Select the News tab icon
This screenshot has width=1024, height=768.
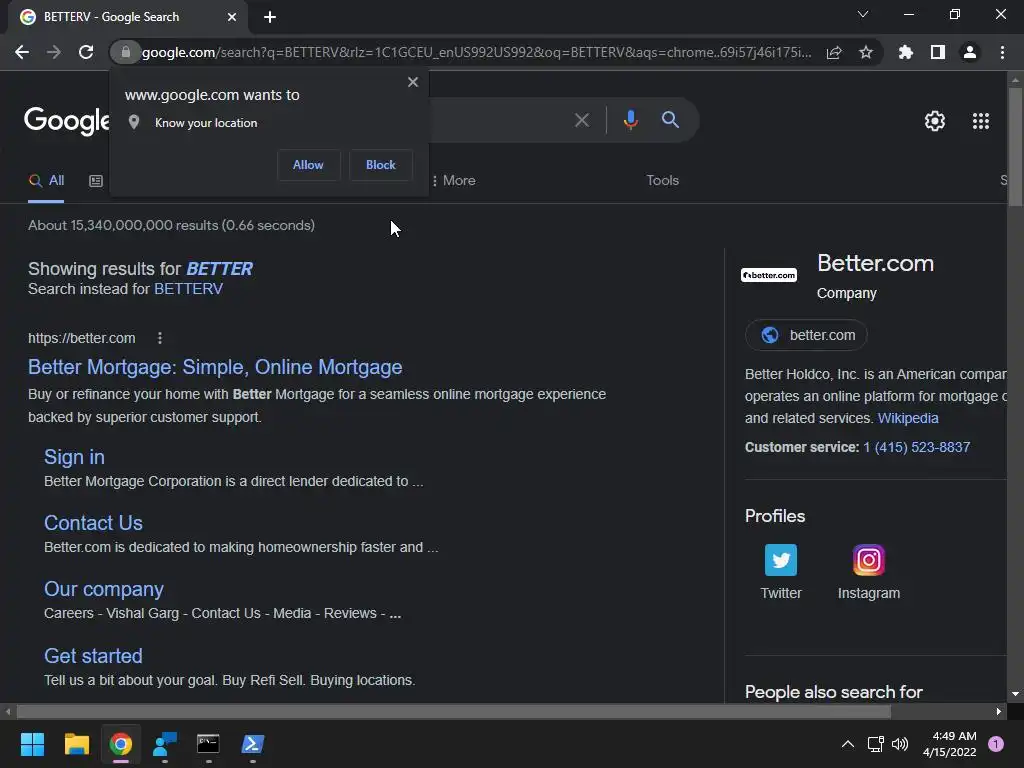tap(96, 181)
